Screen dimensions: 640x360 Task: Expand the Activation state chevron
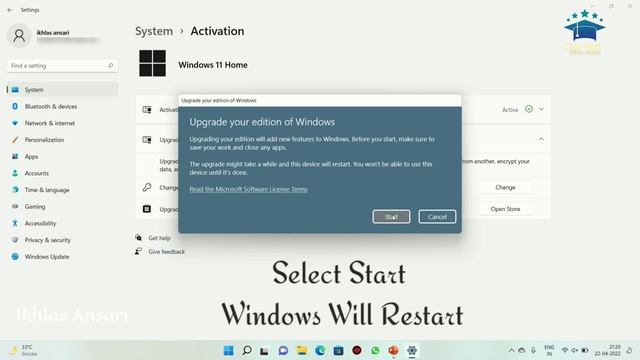(x=541, y=109)
